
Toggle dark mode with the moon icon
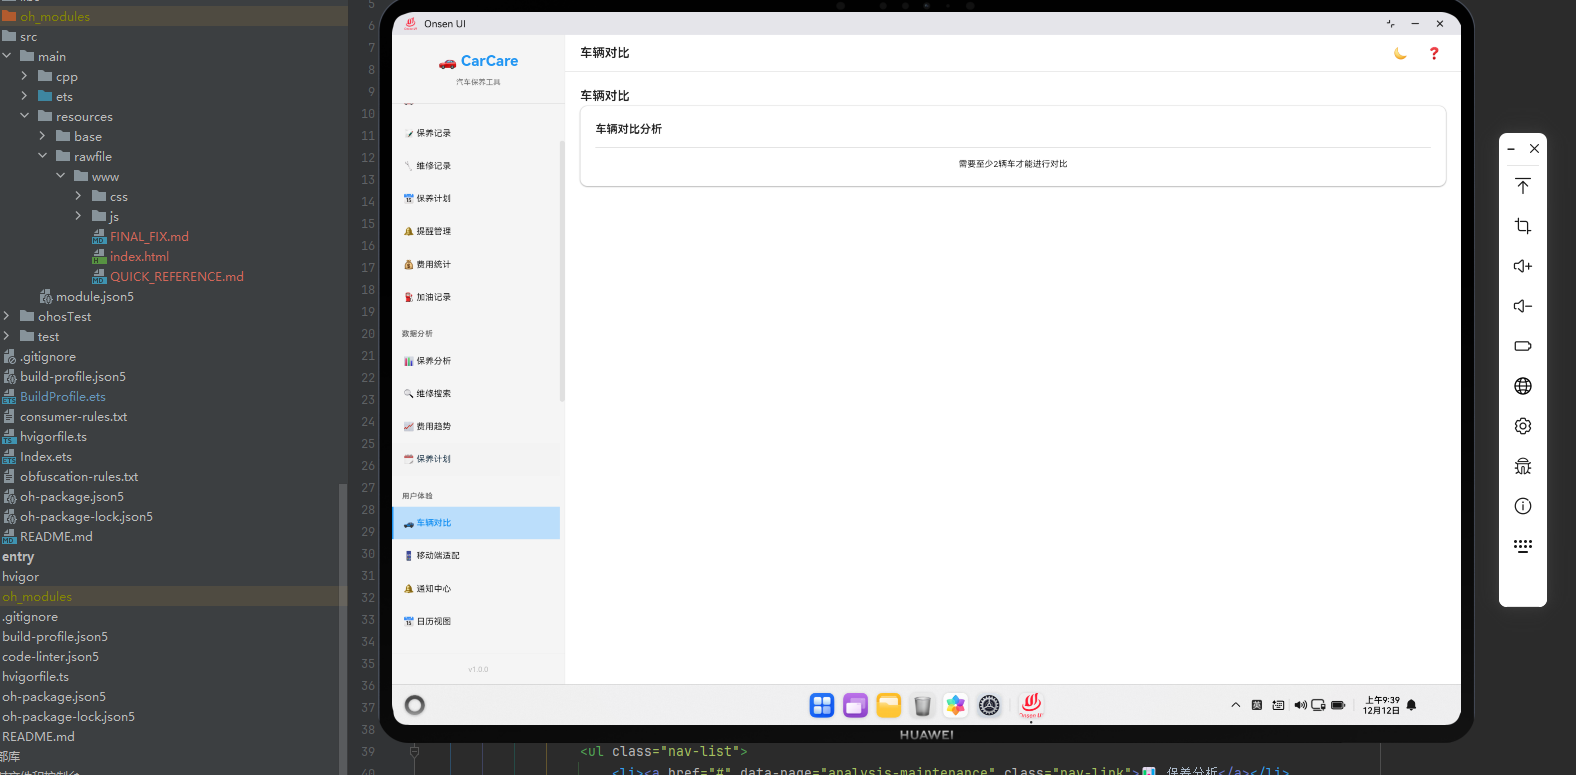coord(1400,54)
